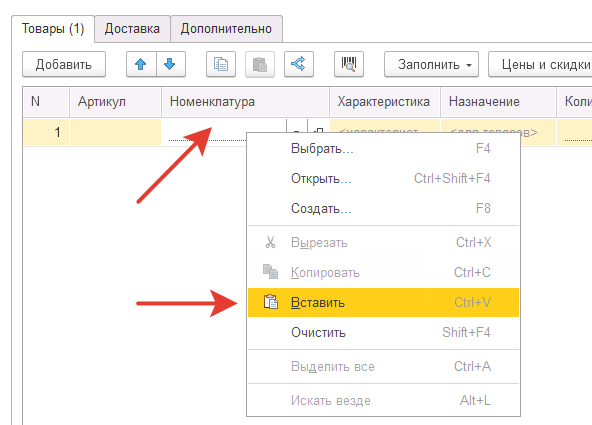
Task: Click the Добавить button
Action: (64, 65)
